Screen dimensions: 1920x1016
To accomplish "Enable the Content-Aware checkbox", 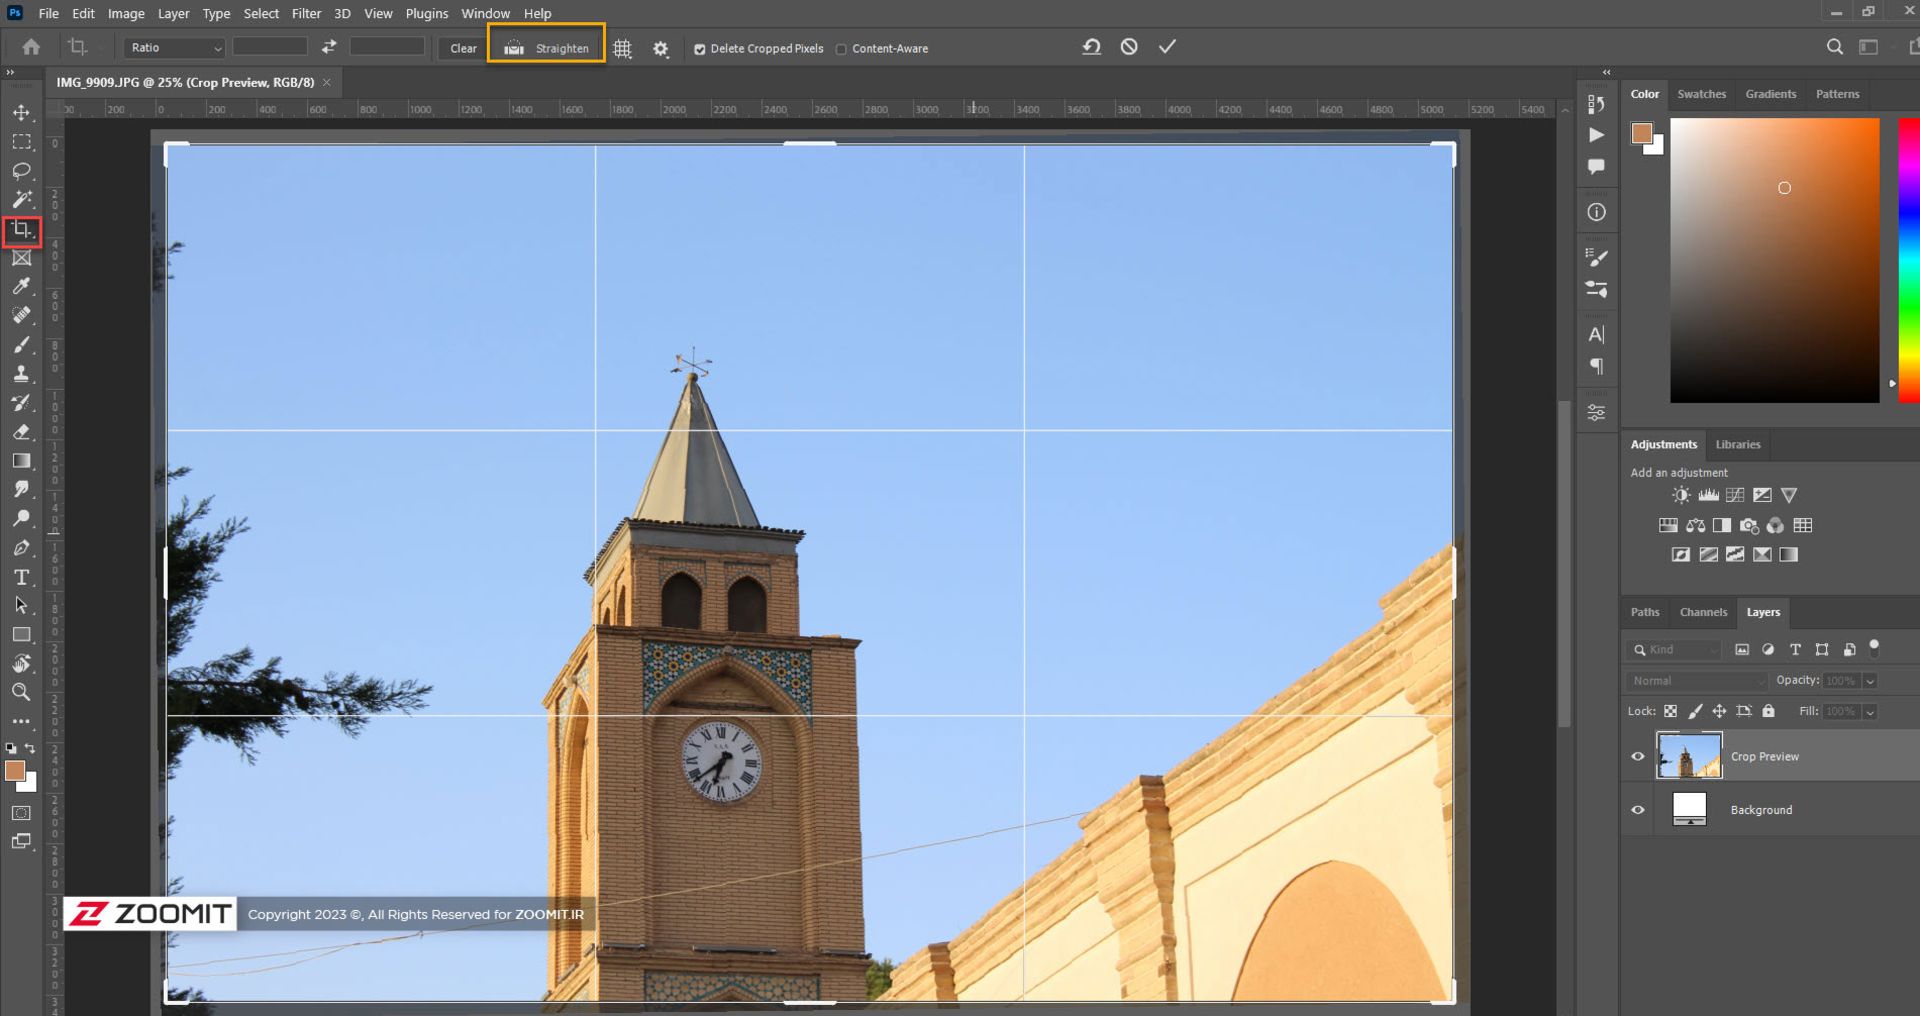I will 841,49.
